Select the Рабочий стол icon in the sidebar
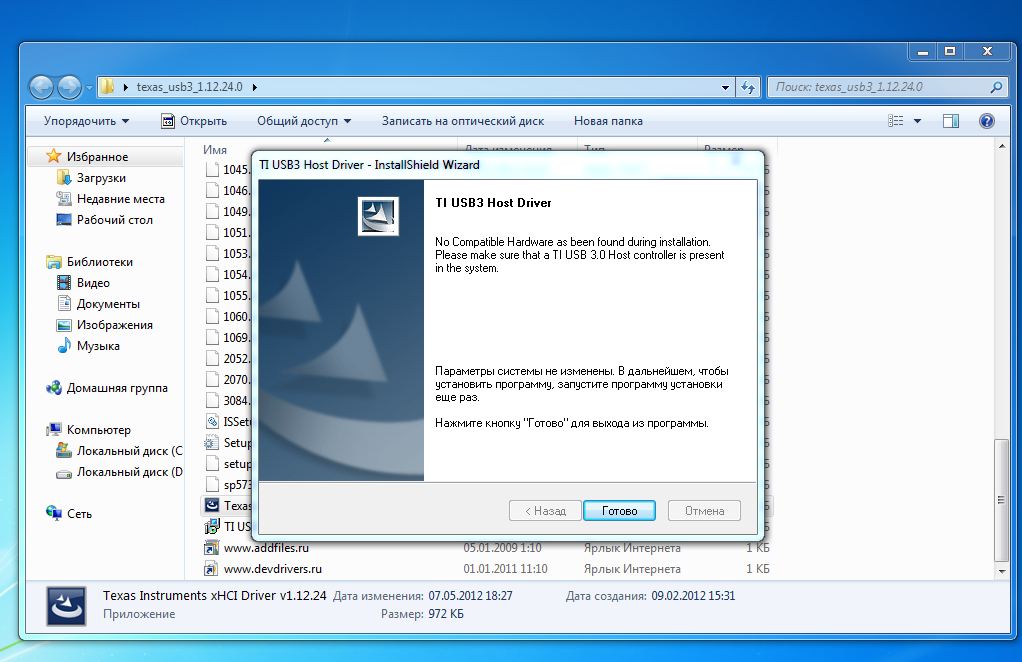1022x662 pixels. coord(64,220)
